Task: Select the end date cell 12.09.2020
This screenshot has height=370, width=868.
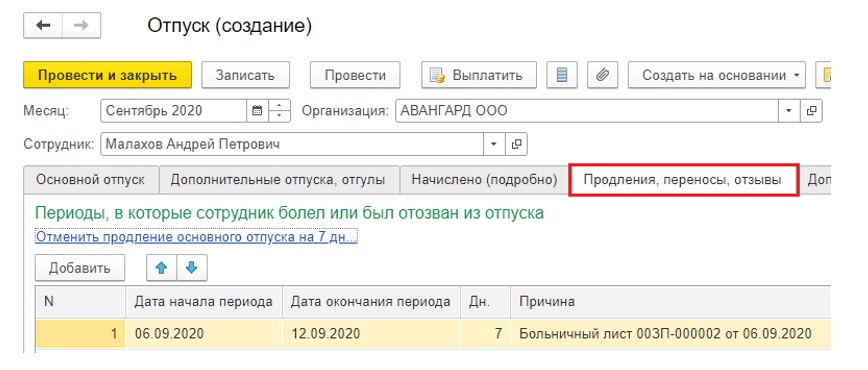Action: (371, 334)
